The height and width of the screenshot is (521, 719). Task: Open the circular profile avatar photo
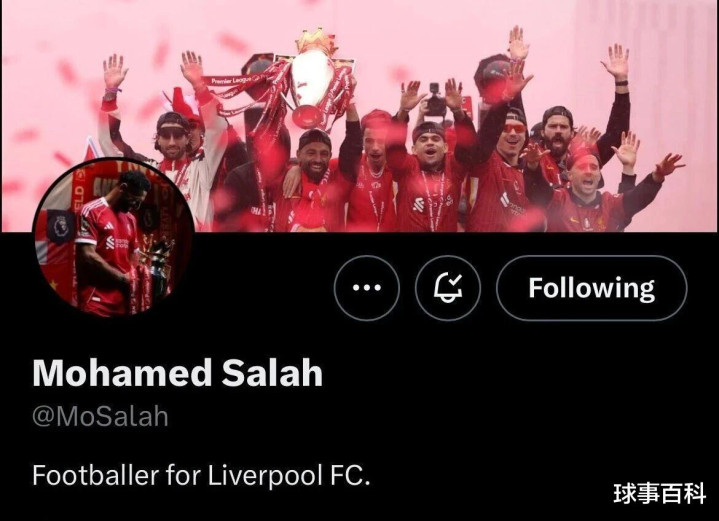(x=114, y=238)
